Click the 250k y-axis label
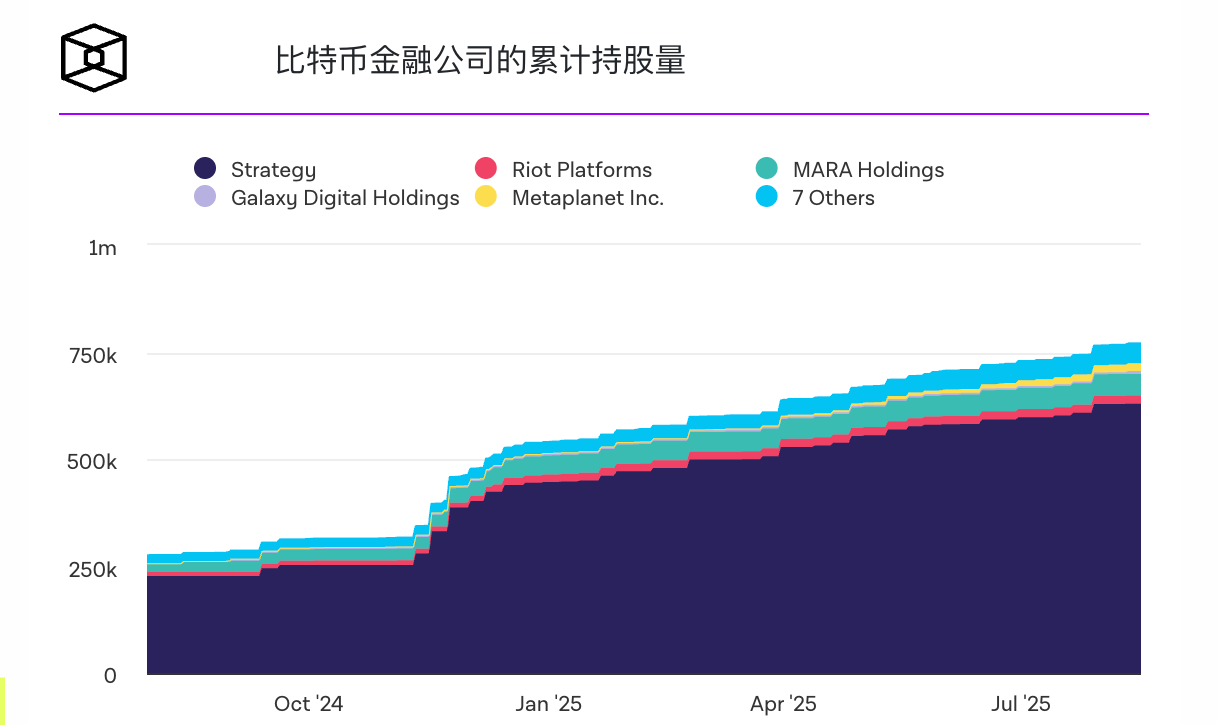Image resolution: width=1218 pixels, height=726 pixels. (x=92, y=569)
